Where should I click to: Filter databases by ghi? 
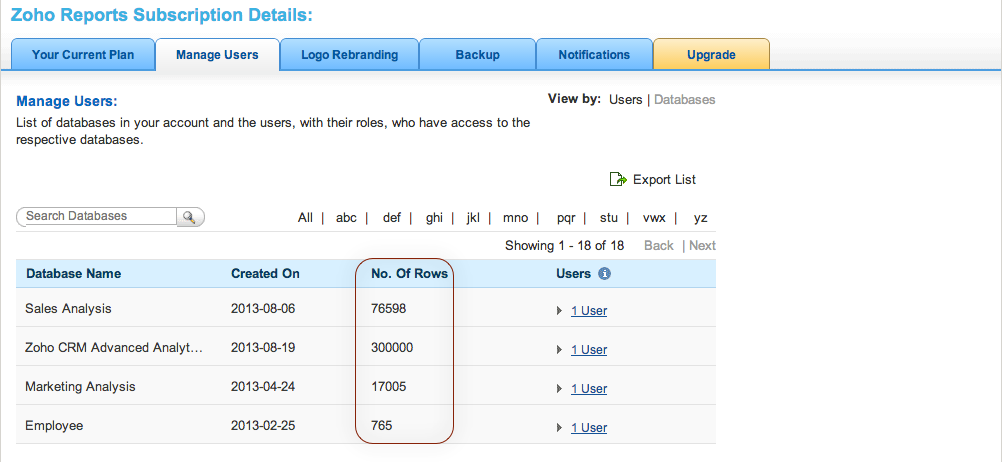pos(435,218)
